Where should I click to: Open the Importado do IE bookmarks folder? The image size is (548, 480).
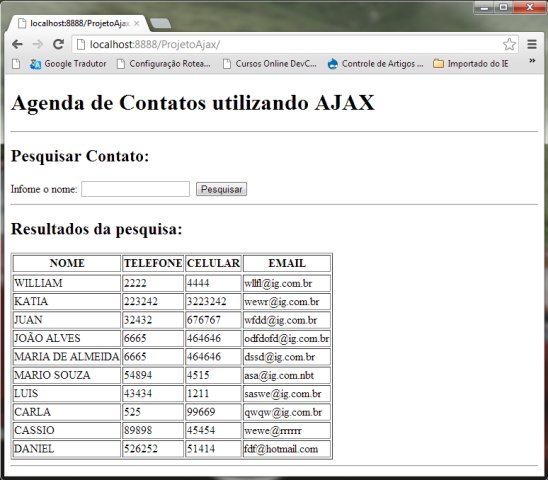[x=471, y=64]
